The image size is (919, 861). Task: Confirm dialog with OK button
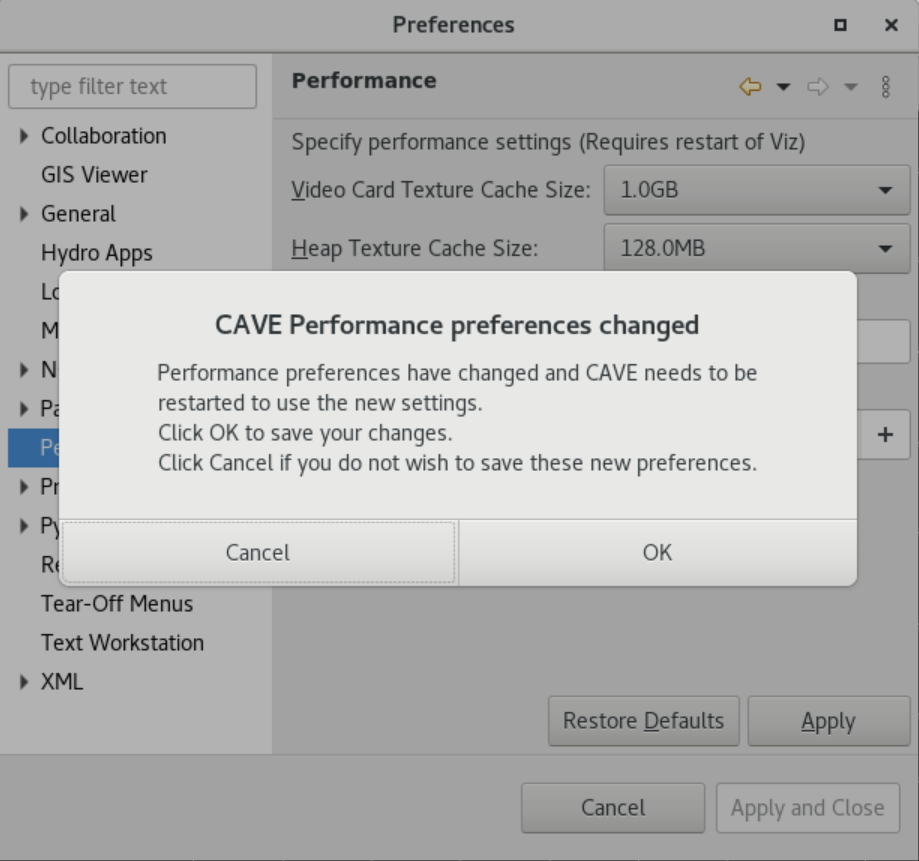[x=658, y=552]
